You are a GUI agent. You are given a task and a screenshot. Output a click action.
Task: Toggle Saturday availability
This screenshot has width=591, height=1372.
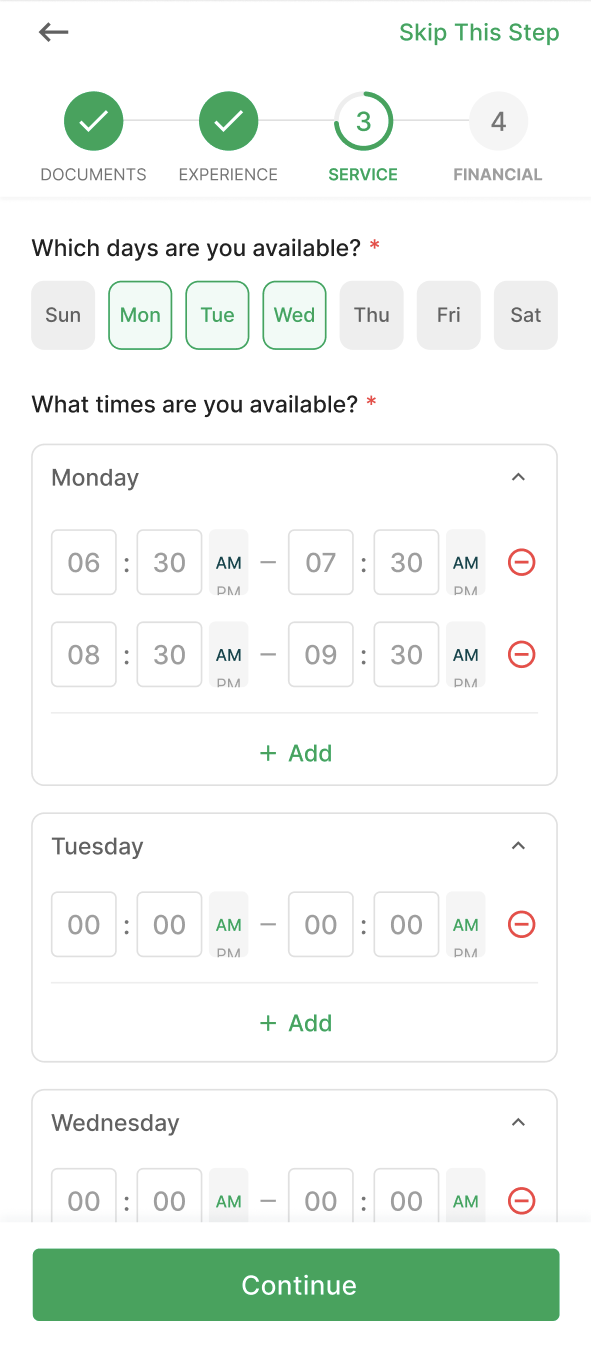526,315
